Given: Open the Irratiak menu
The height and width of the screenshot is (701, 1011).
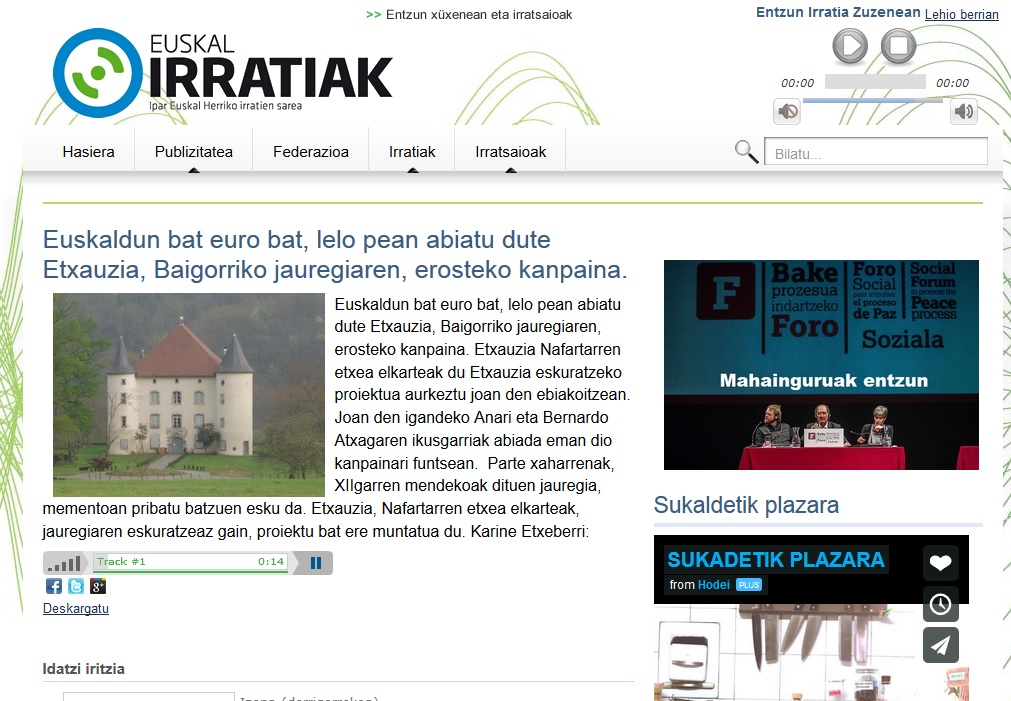Looking at the screenshot, I should (x=412, y=152).
